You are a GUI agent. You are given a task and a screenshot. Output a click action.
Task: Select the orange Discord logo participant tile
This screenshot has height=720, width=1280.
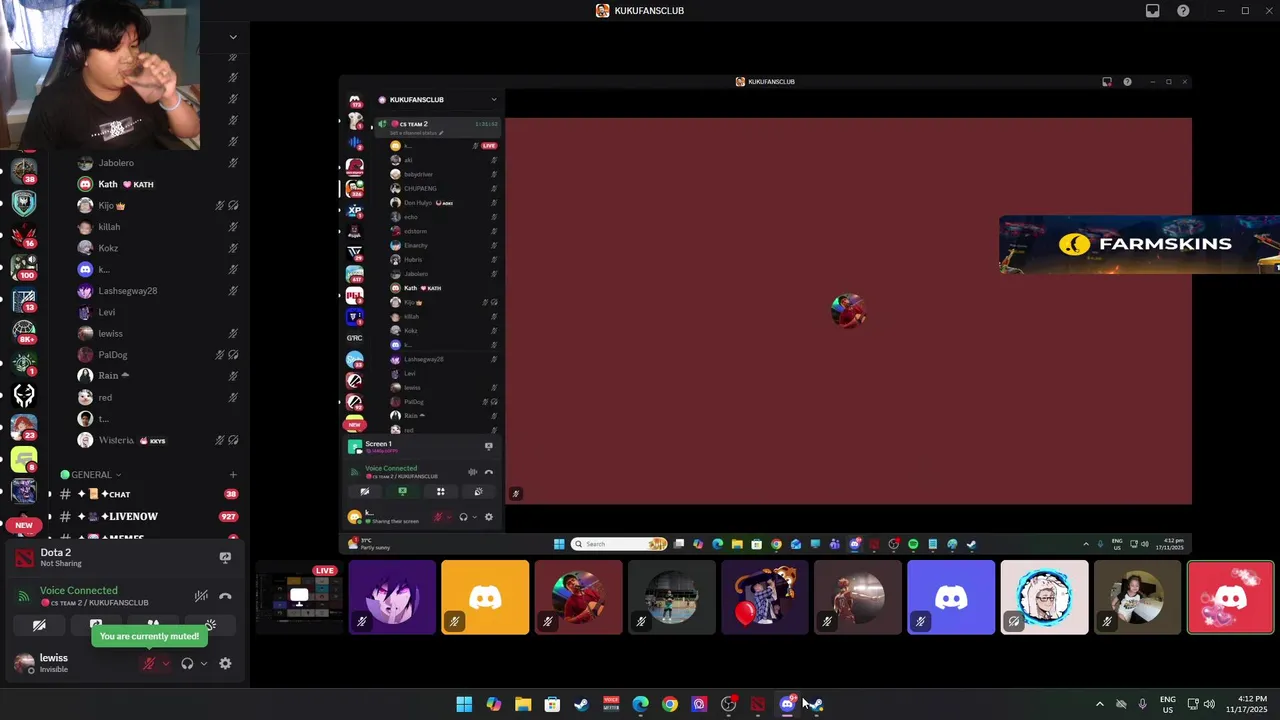coord(485,598)
